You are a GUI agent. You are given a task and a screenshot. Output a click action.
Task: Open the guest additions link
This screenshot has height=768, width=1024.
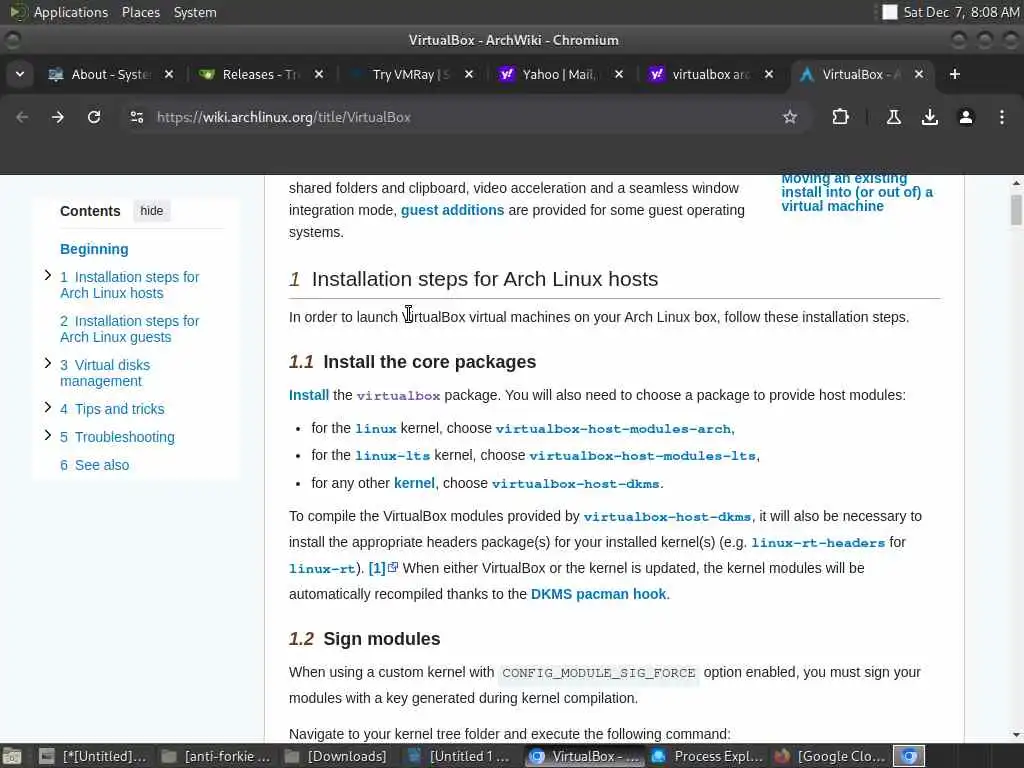click(453, 210)
